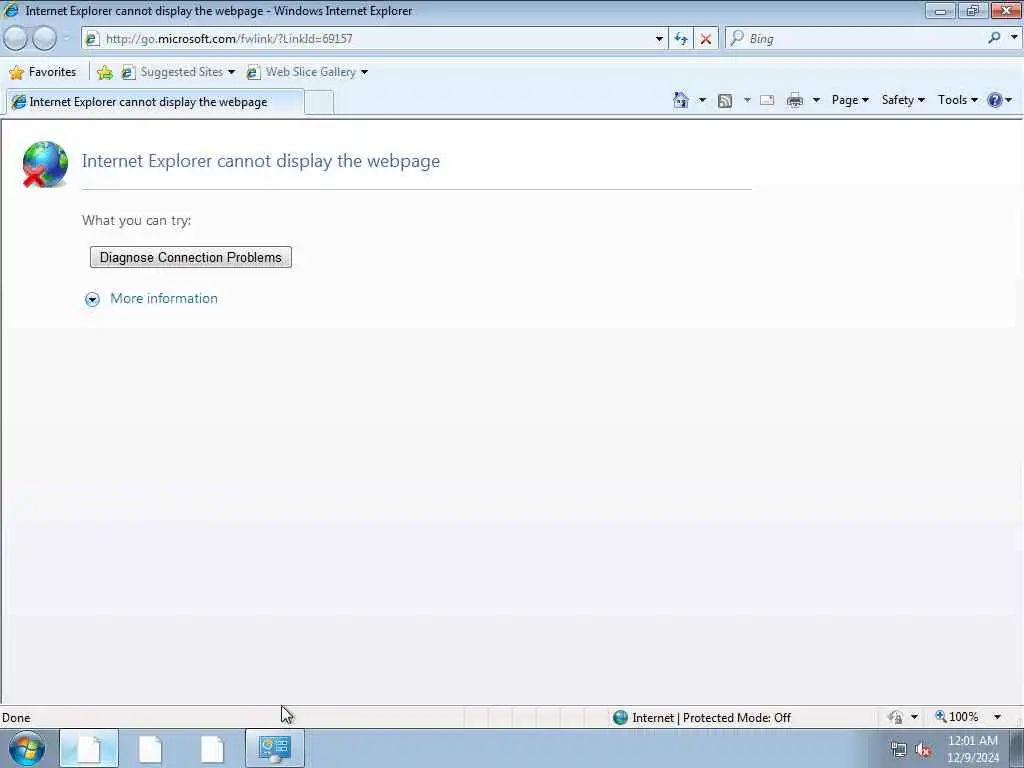The image size is (1024, 768).
Task: Click the Add to Favorites Bar icon
Action: tap(104, 72)
